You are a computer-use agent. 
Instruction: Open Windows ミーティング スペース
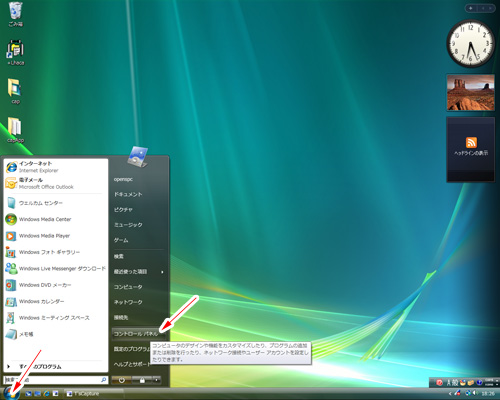[56, 318]
